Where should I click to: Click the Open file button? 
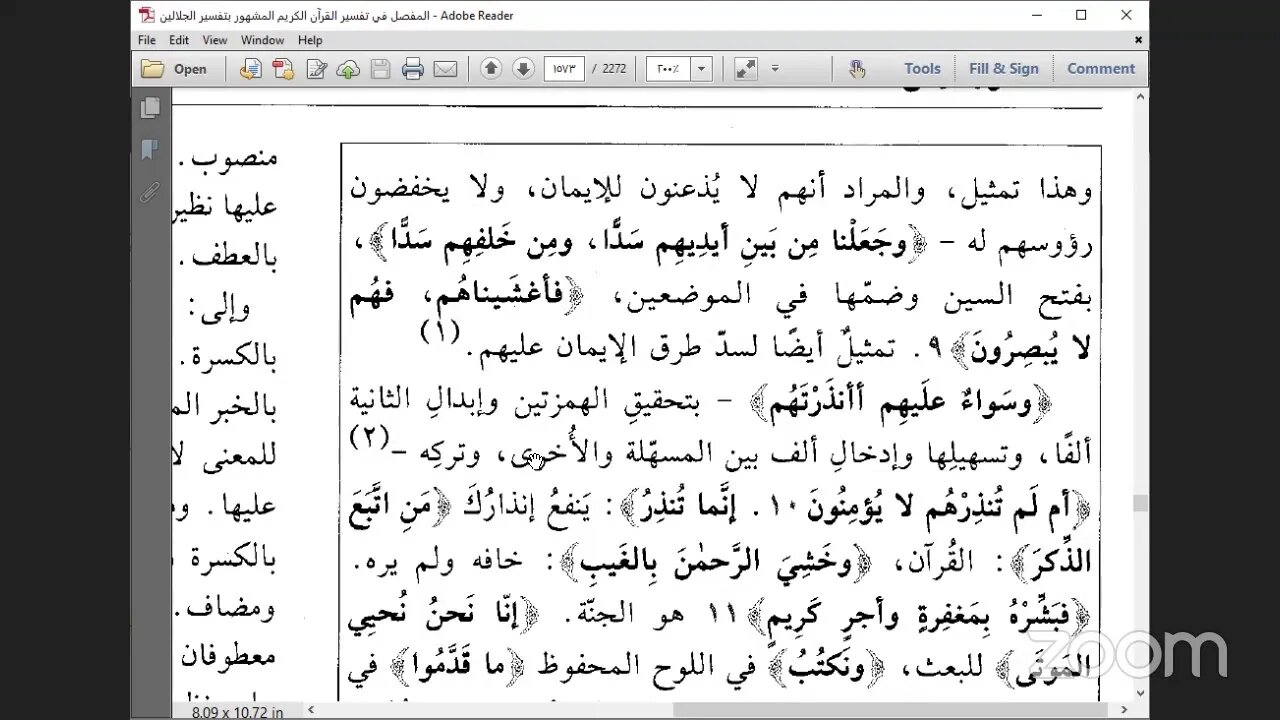(x=174, y=69)
